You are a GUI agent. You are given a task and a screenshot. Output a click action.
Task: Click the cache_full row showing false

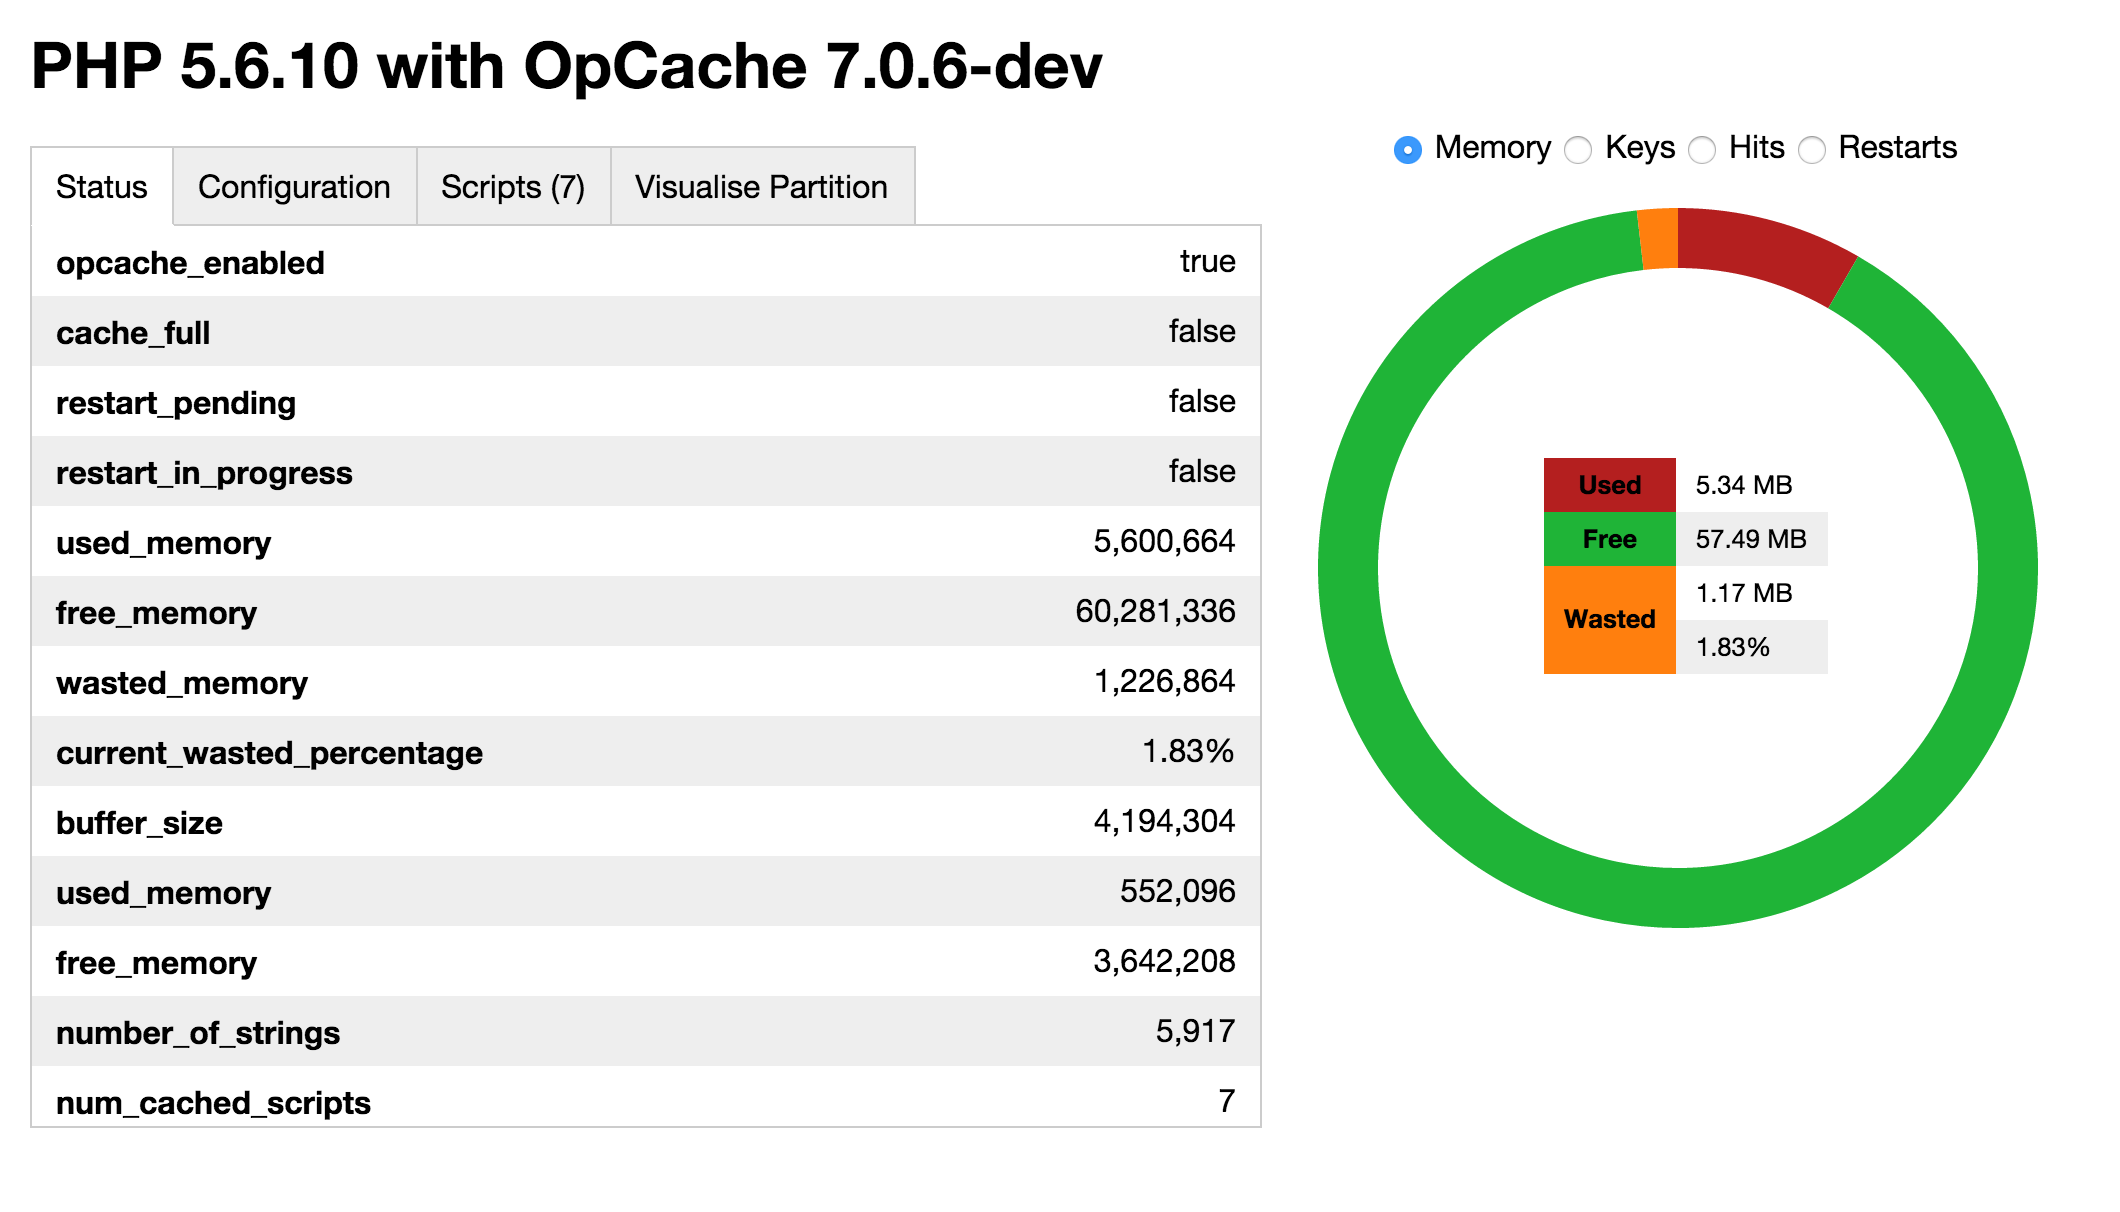click(650, 332)
